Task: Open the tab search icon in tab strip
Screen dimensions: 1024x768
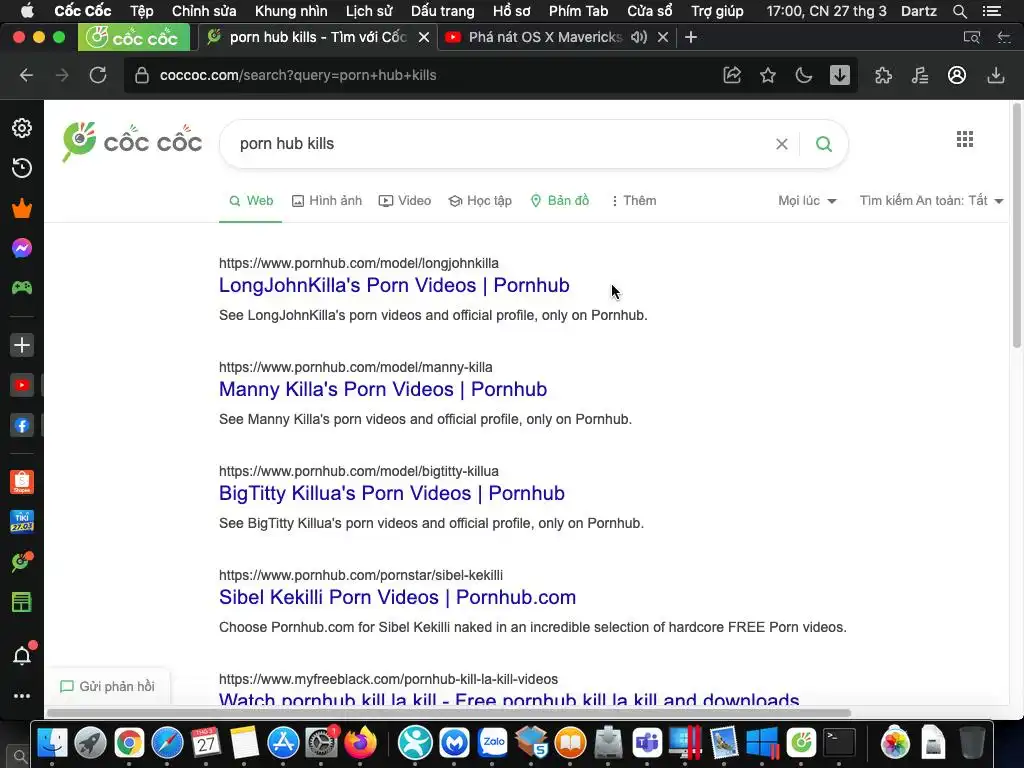Action: 972,37
